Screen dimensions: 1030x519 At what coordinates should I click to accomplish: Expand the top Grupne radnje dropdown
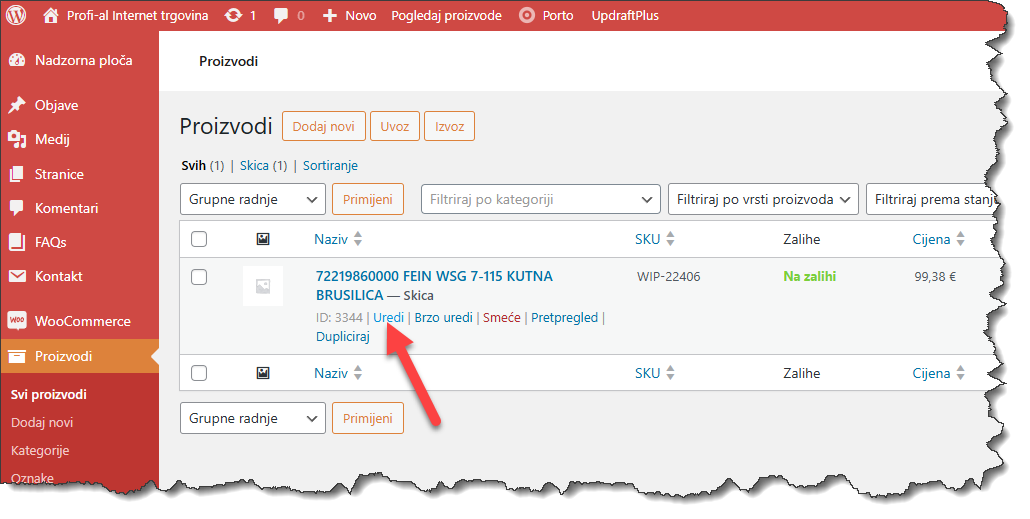point(252,199)
